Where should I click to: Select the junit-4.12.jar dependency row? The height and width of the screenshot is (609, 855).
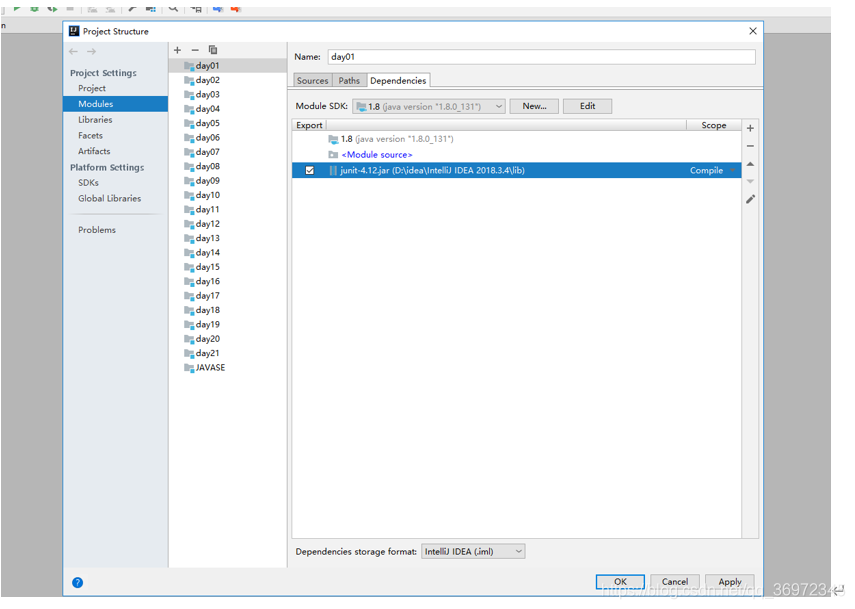point(516,171)
